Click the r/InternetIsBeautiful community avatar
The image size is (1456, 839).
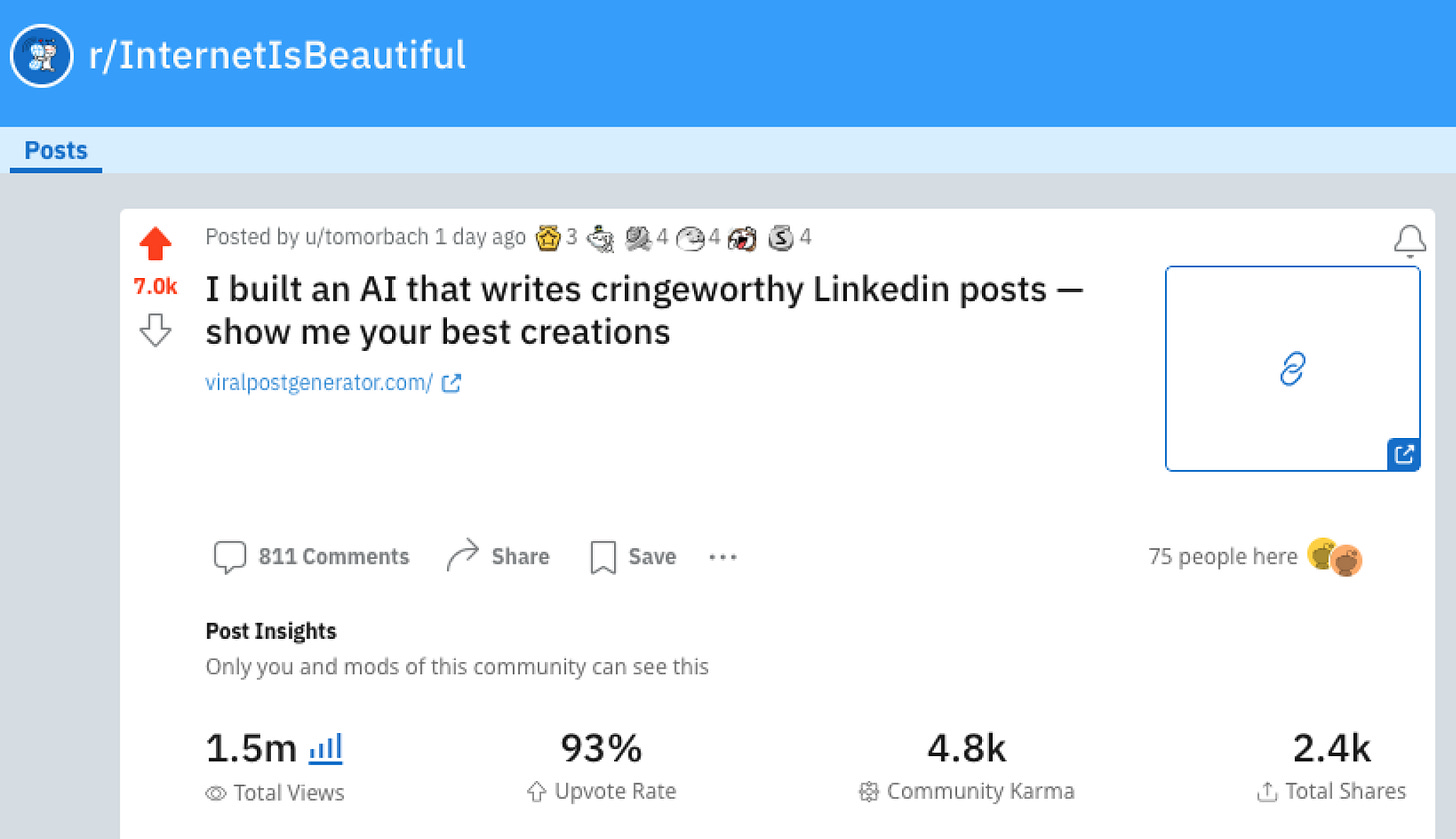41,55
